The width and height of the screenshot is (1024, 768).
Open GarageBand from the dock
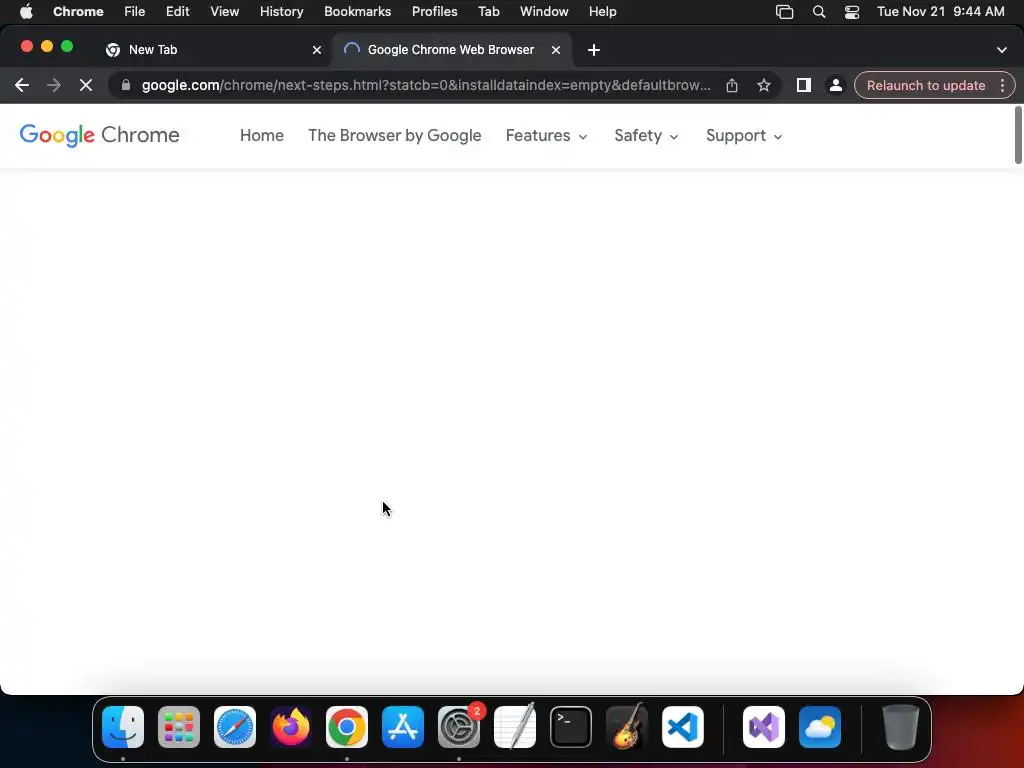627,726
